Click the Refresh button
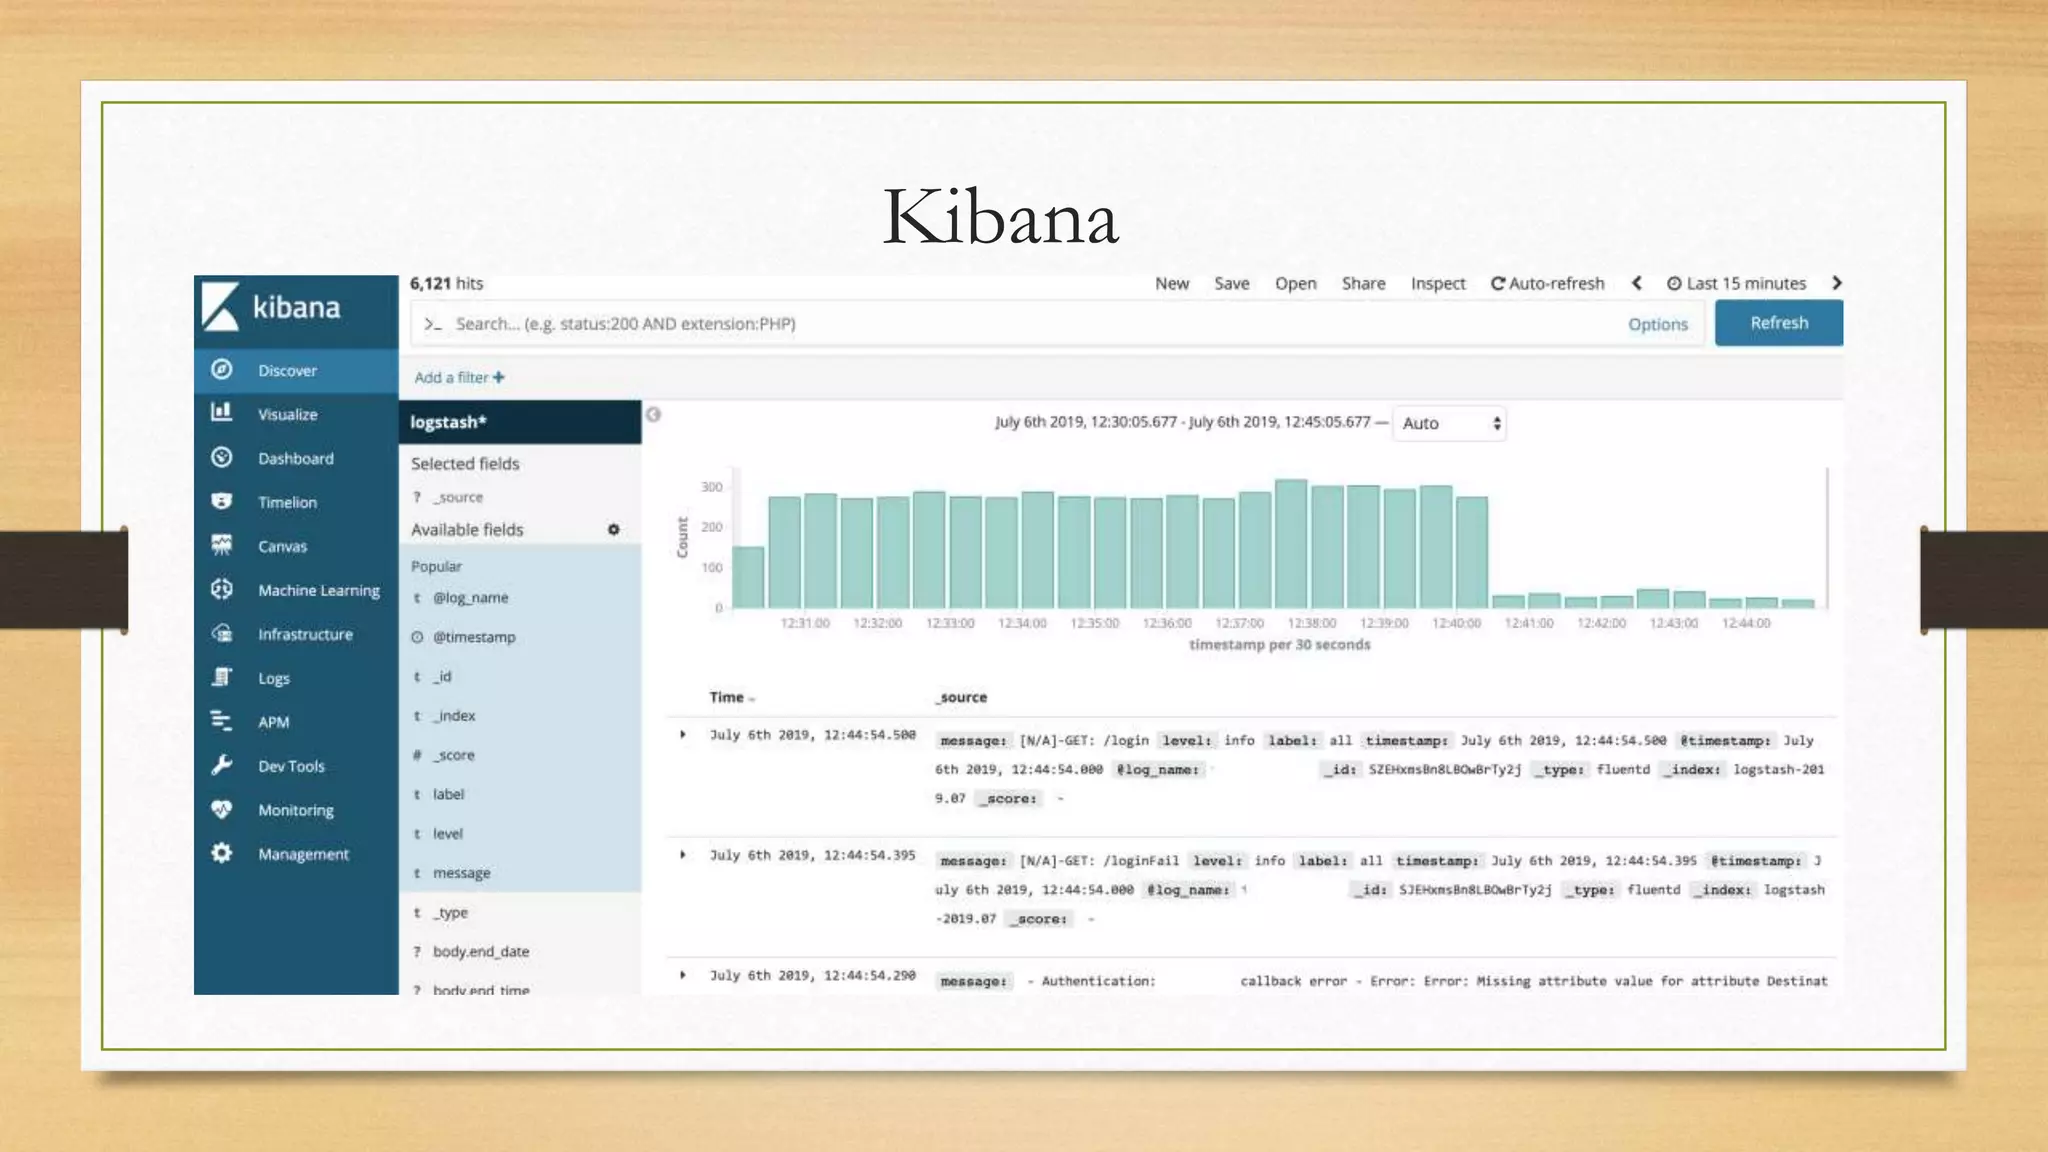Image resolution: width=2048 pixels, height=1152 pixels. (x=1779, y=323)
